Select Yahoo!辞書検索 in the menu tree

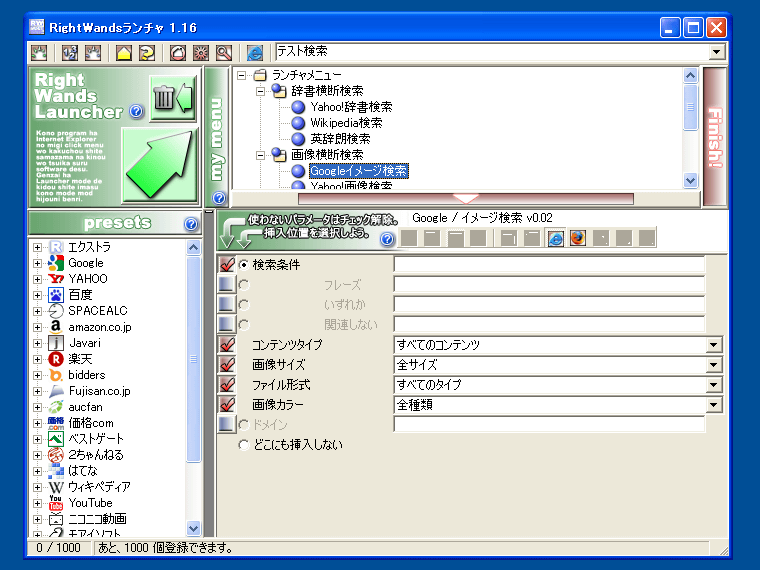tap(351, 107)
